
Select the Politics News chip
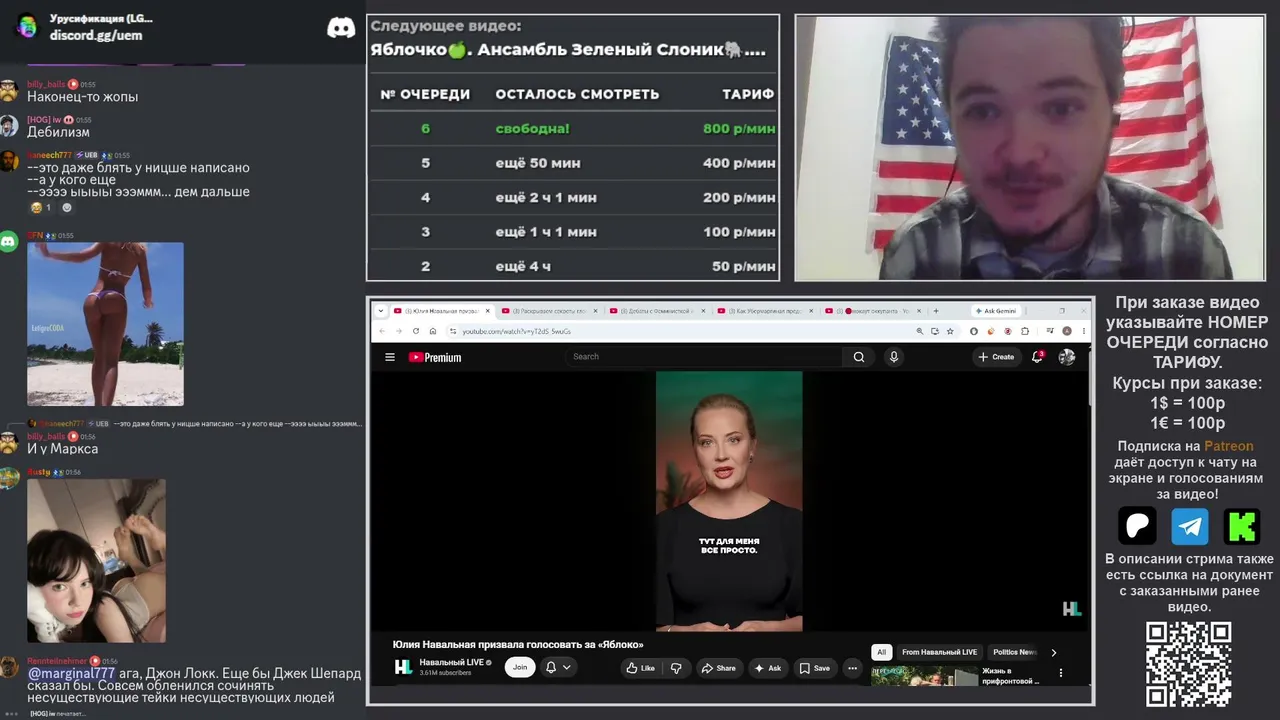point(1013,652)
